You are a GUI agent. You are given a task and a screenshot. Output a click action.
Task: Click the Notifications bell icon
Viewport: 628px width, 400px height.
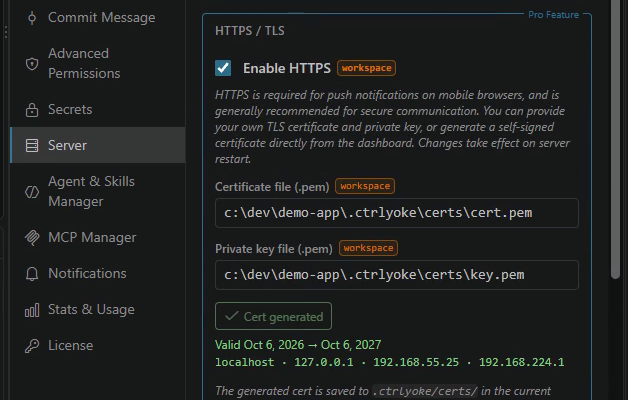point(32,274)
